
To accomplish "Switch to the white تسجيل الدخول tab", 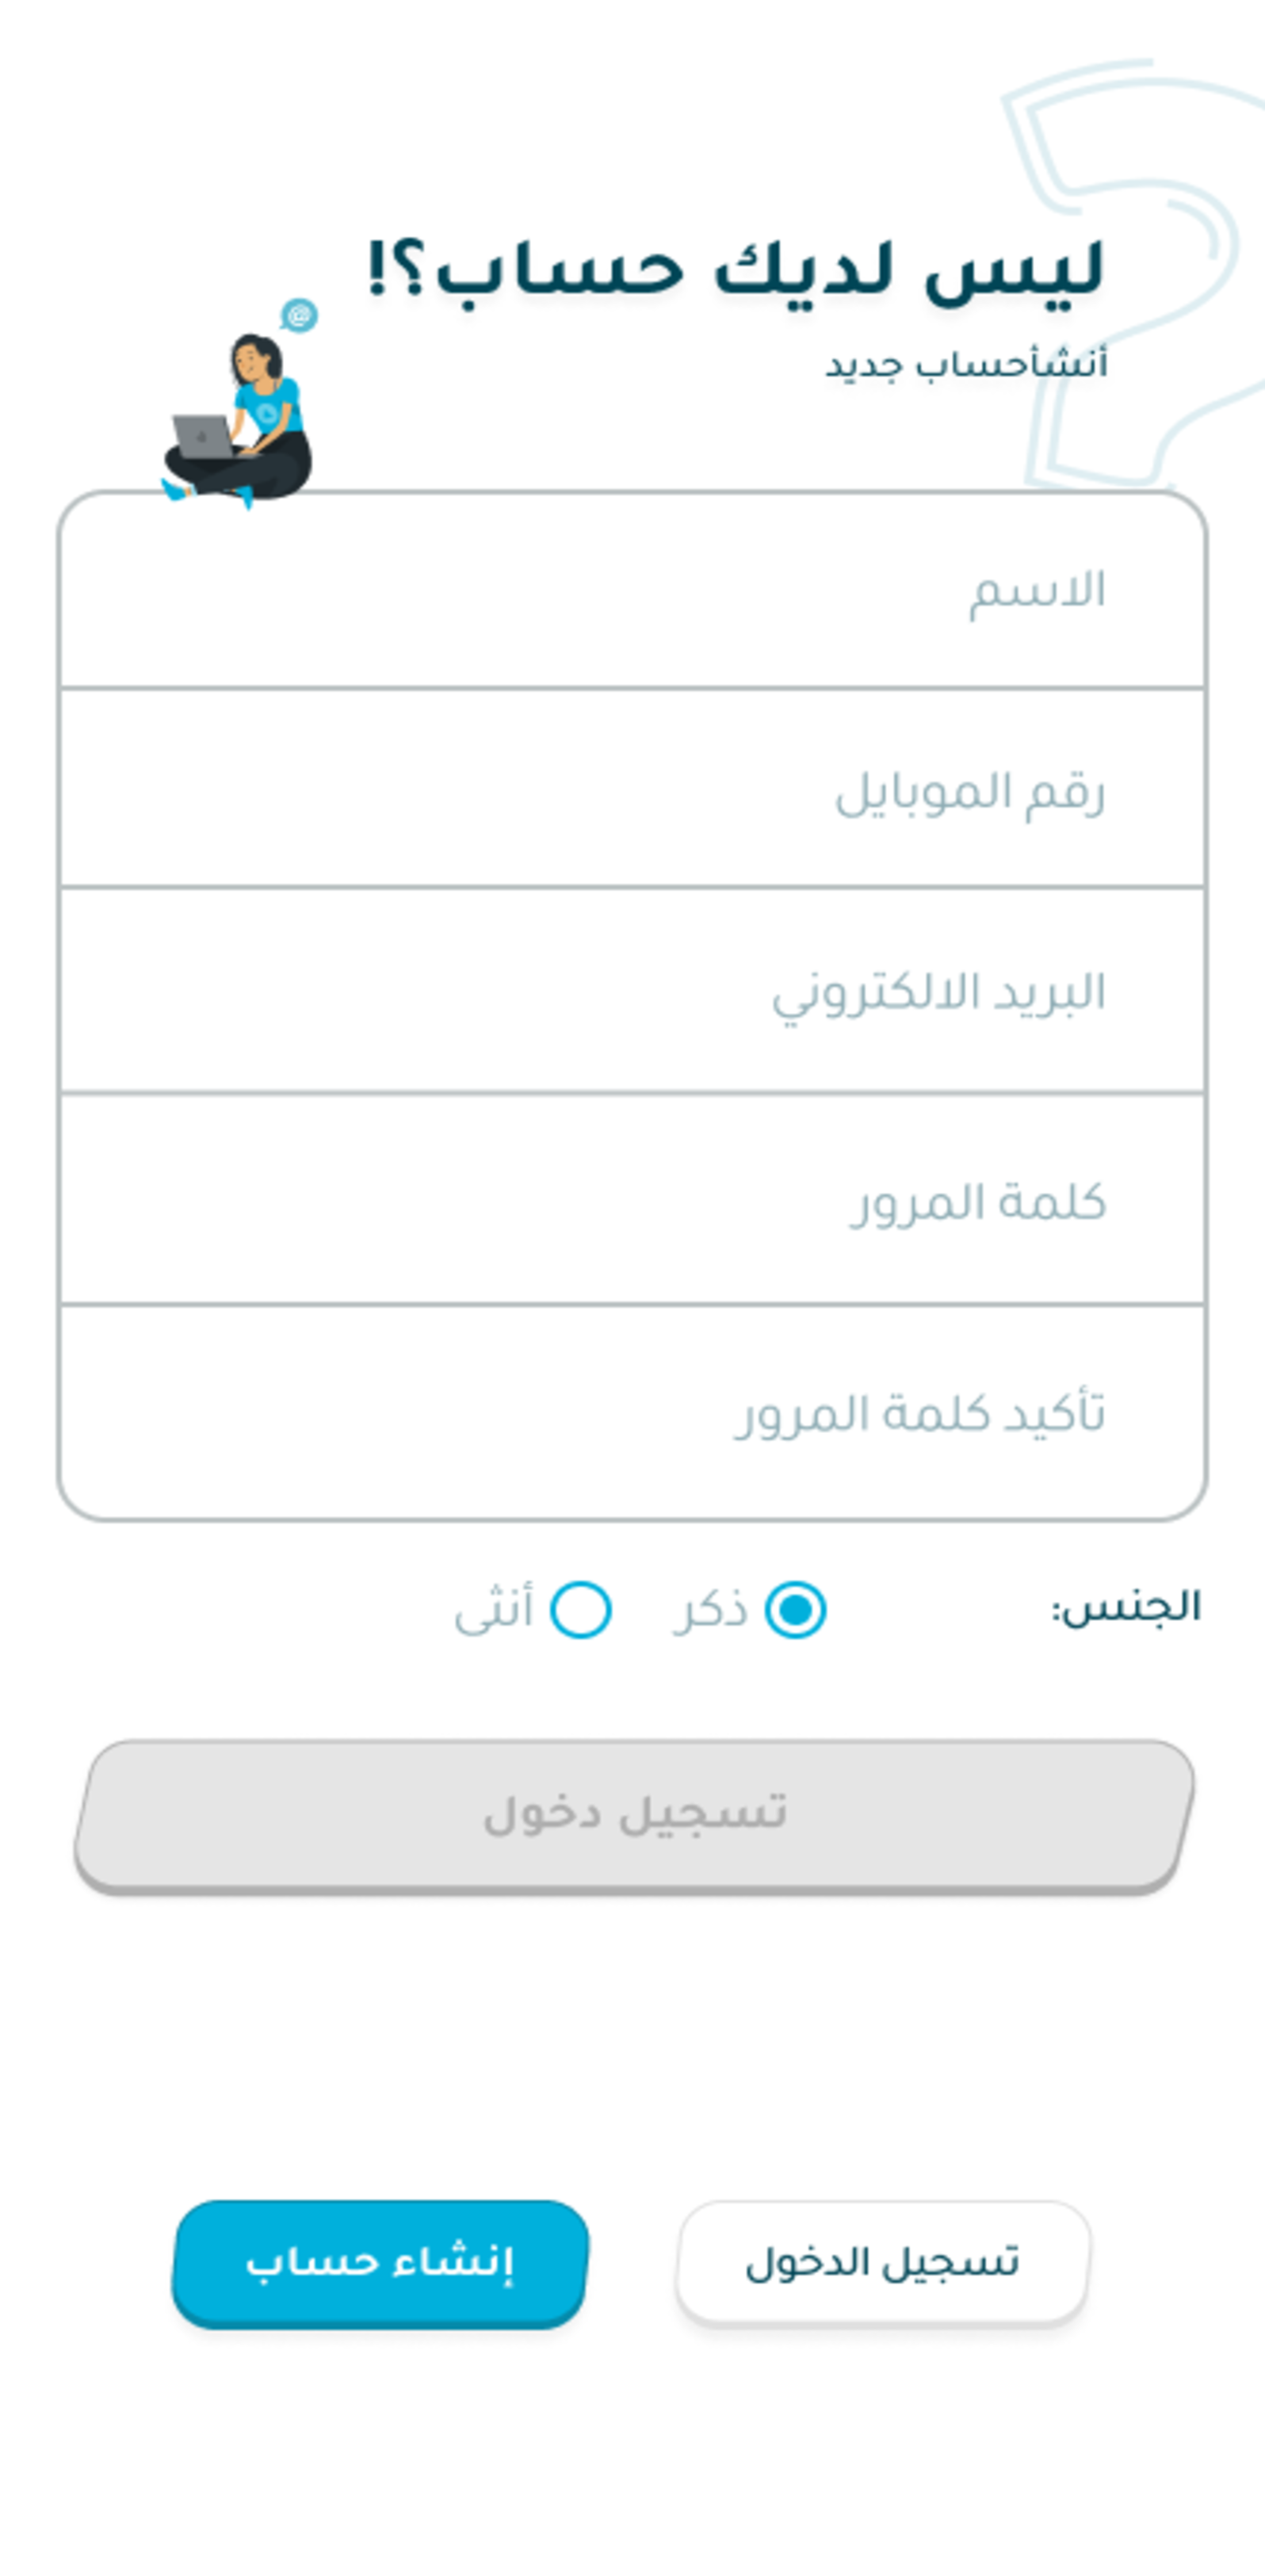I will point(882,2262).
